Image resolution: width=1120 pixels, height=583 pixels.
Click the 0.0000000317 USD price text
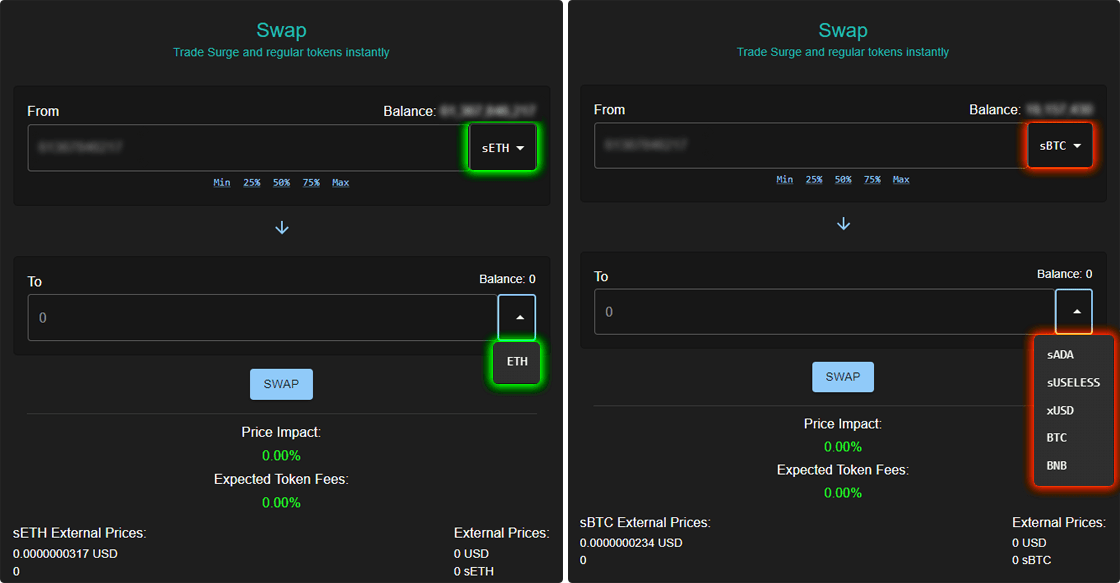tap(65, 554)
